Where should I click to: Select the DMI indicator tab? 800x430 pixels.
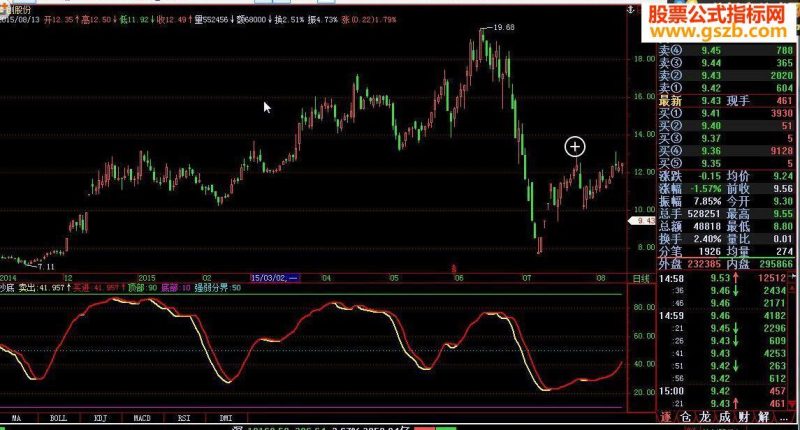226,418
